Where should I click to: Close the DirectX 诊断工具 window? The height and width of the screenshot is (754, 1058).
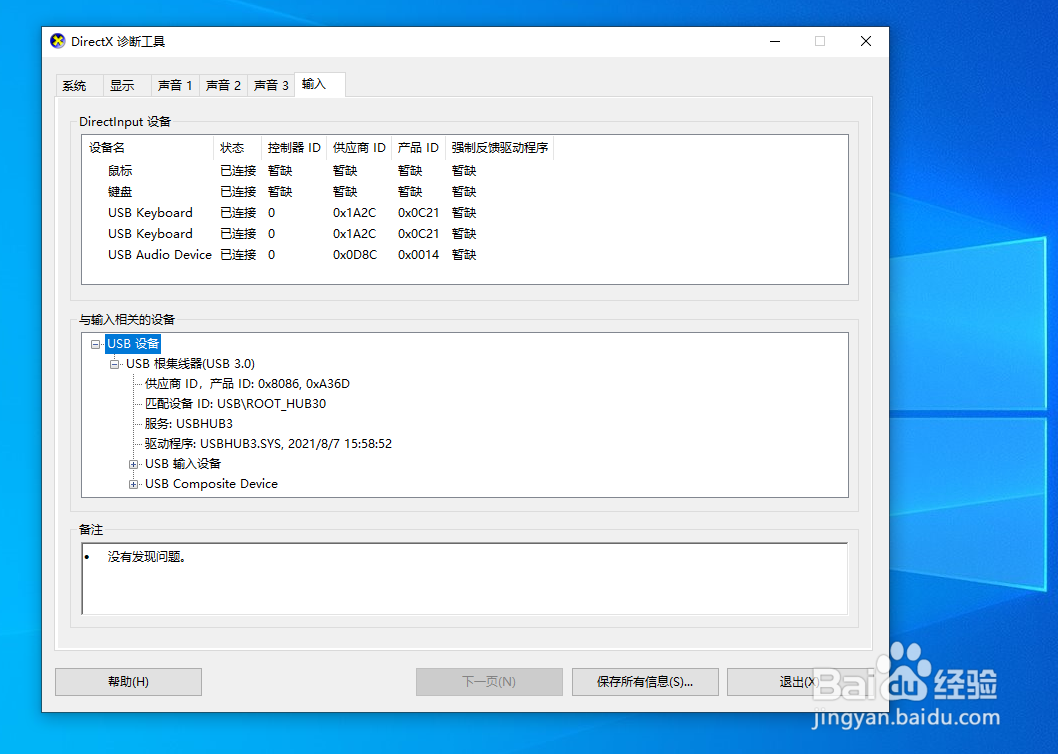tap(866, 41)
